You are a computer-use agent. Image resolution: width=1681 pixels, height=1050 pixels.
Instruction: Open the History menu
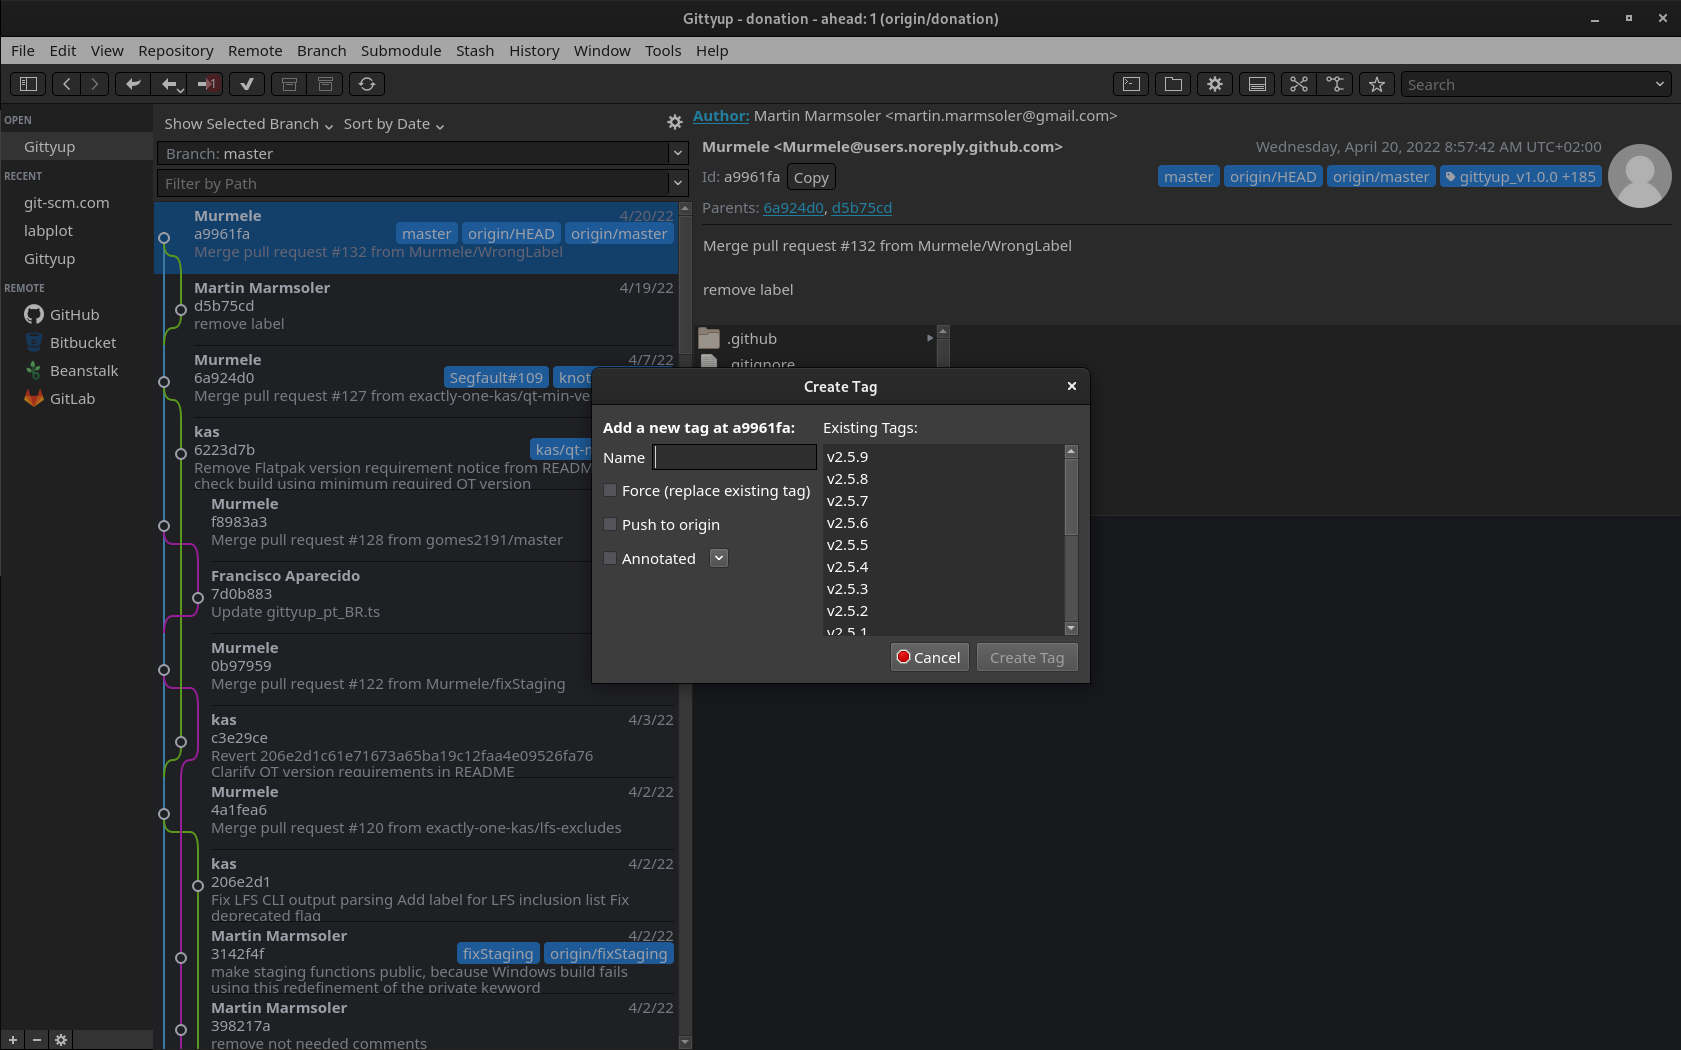534,50
